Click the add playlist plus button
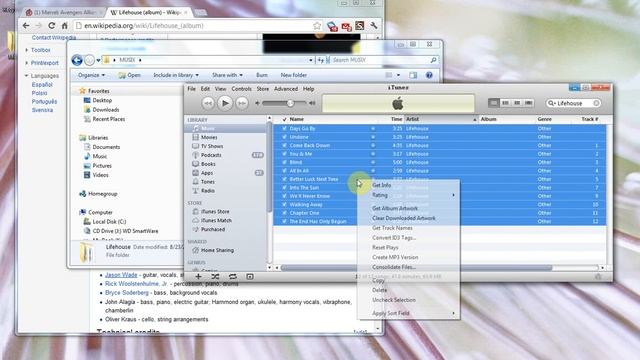 pos(198,276)
